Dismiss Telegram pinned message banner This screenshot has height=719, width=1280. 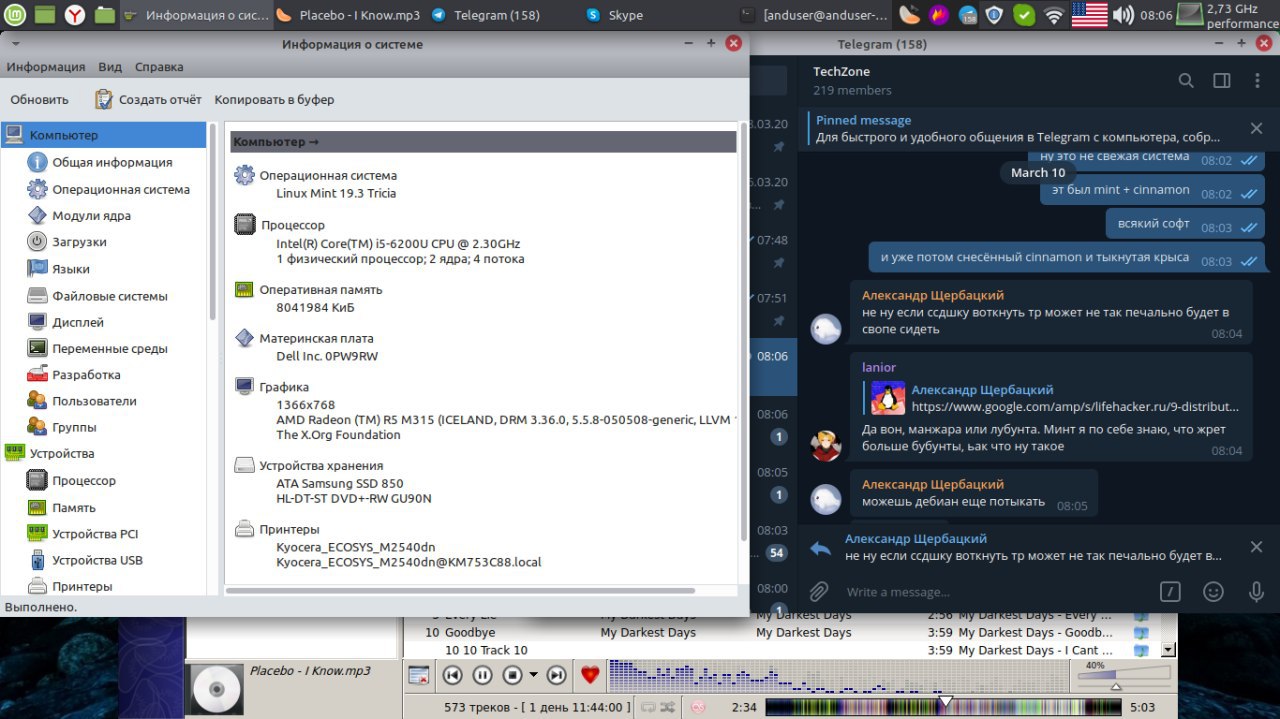[1257, 128]
